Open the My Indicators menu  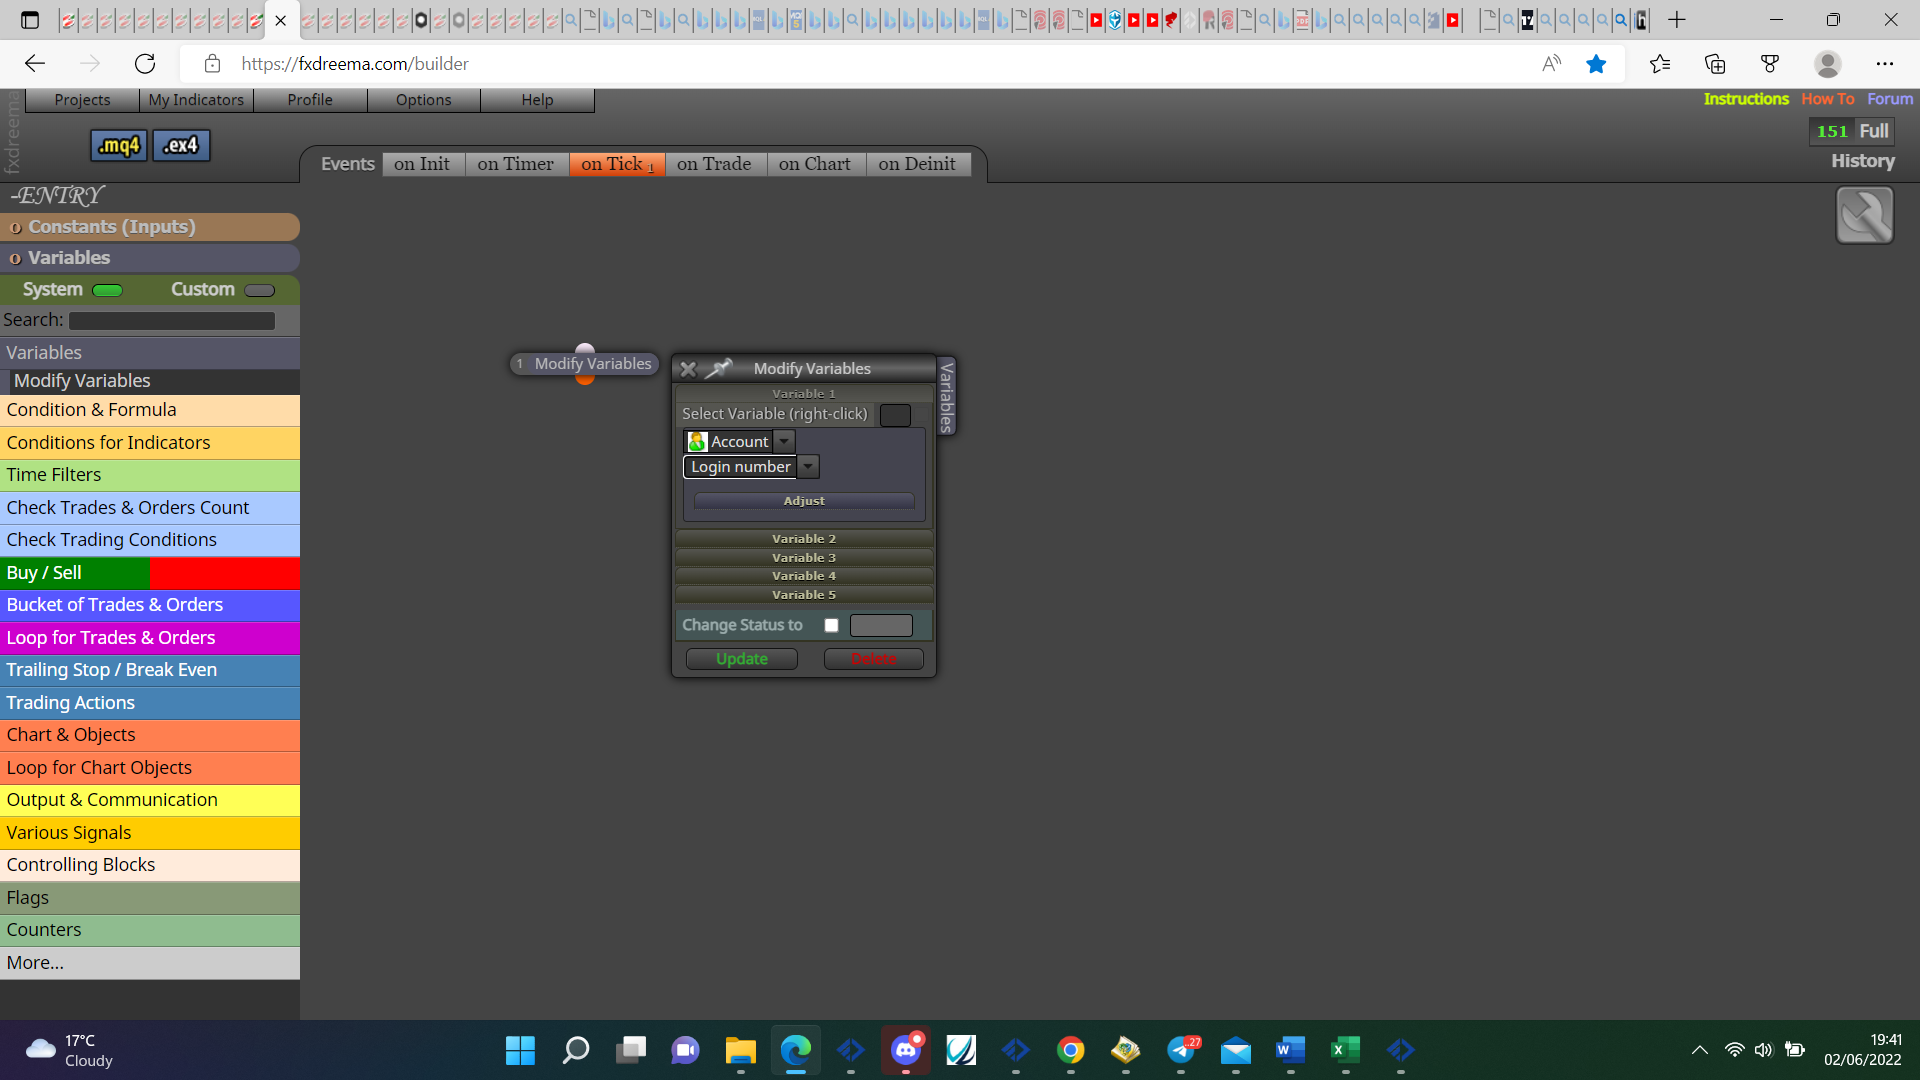coord(196,100)
